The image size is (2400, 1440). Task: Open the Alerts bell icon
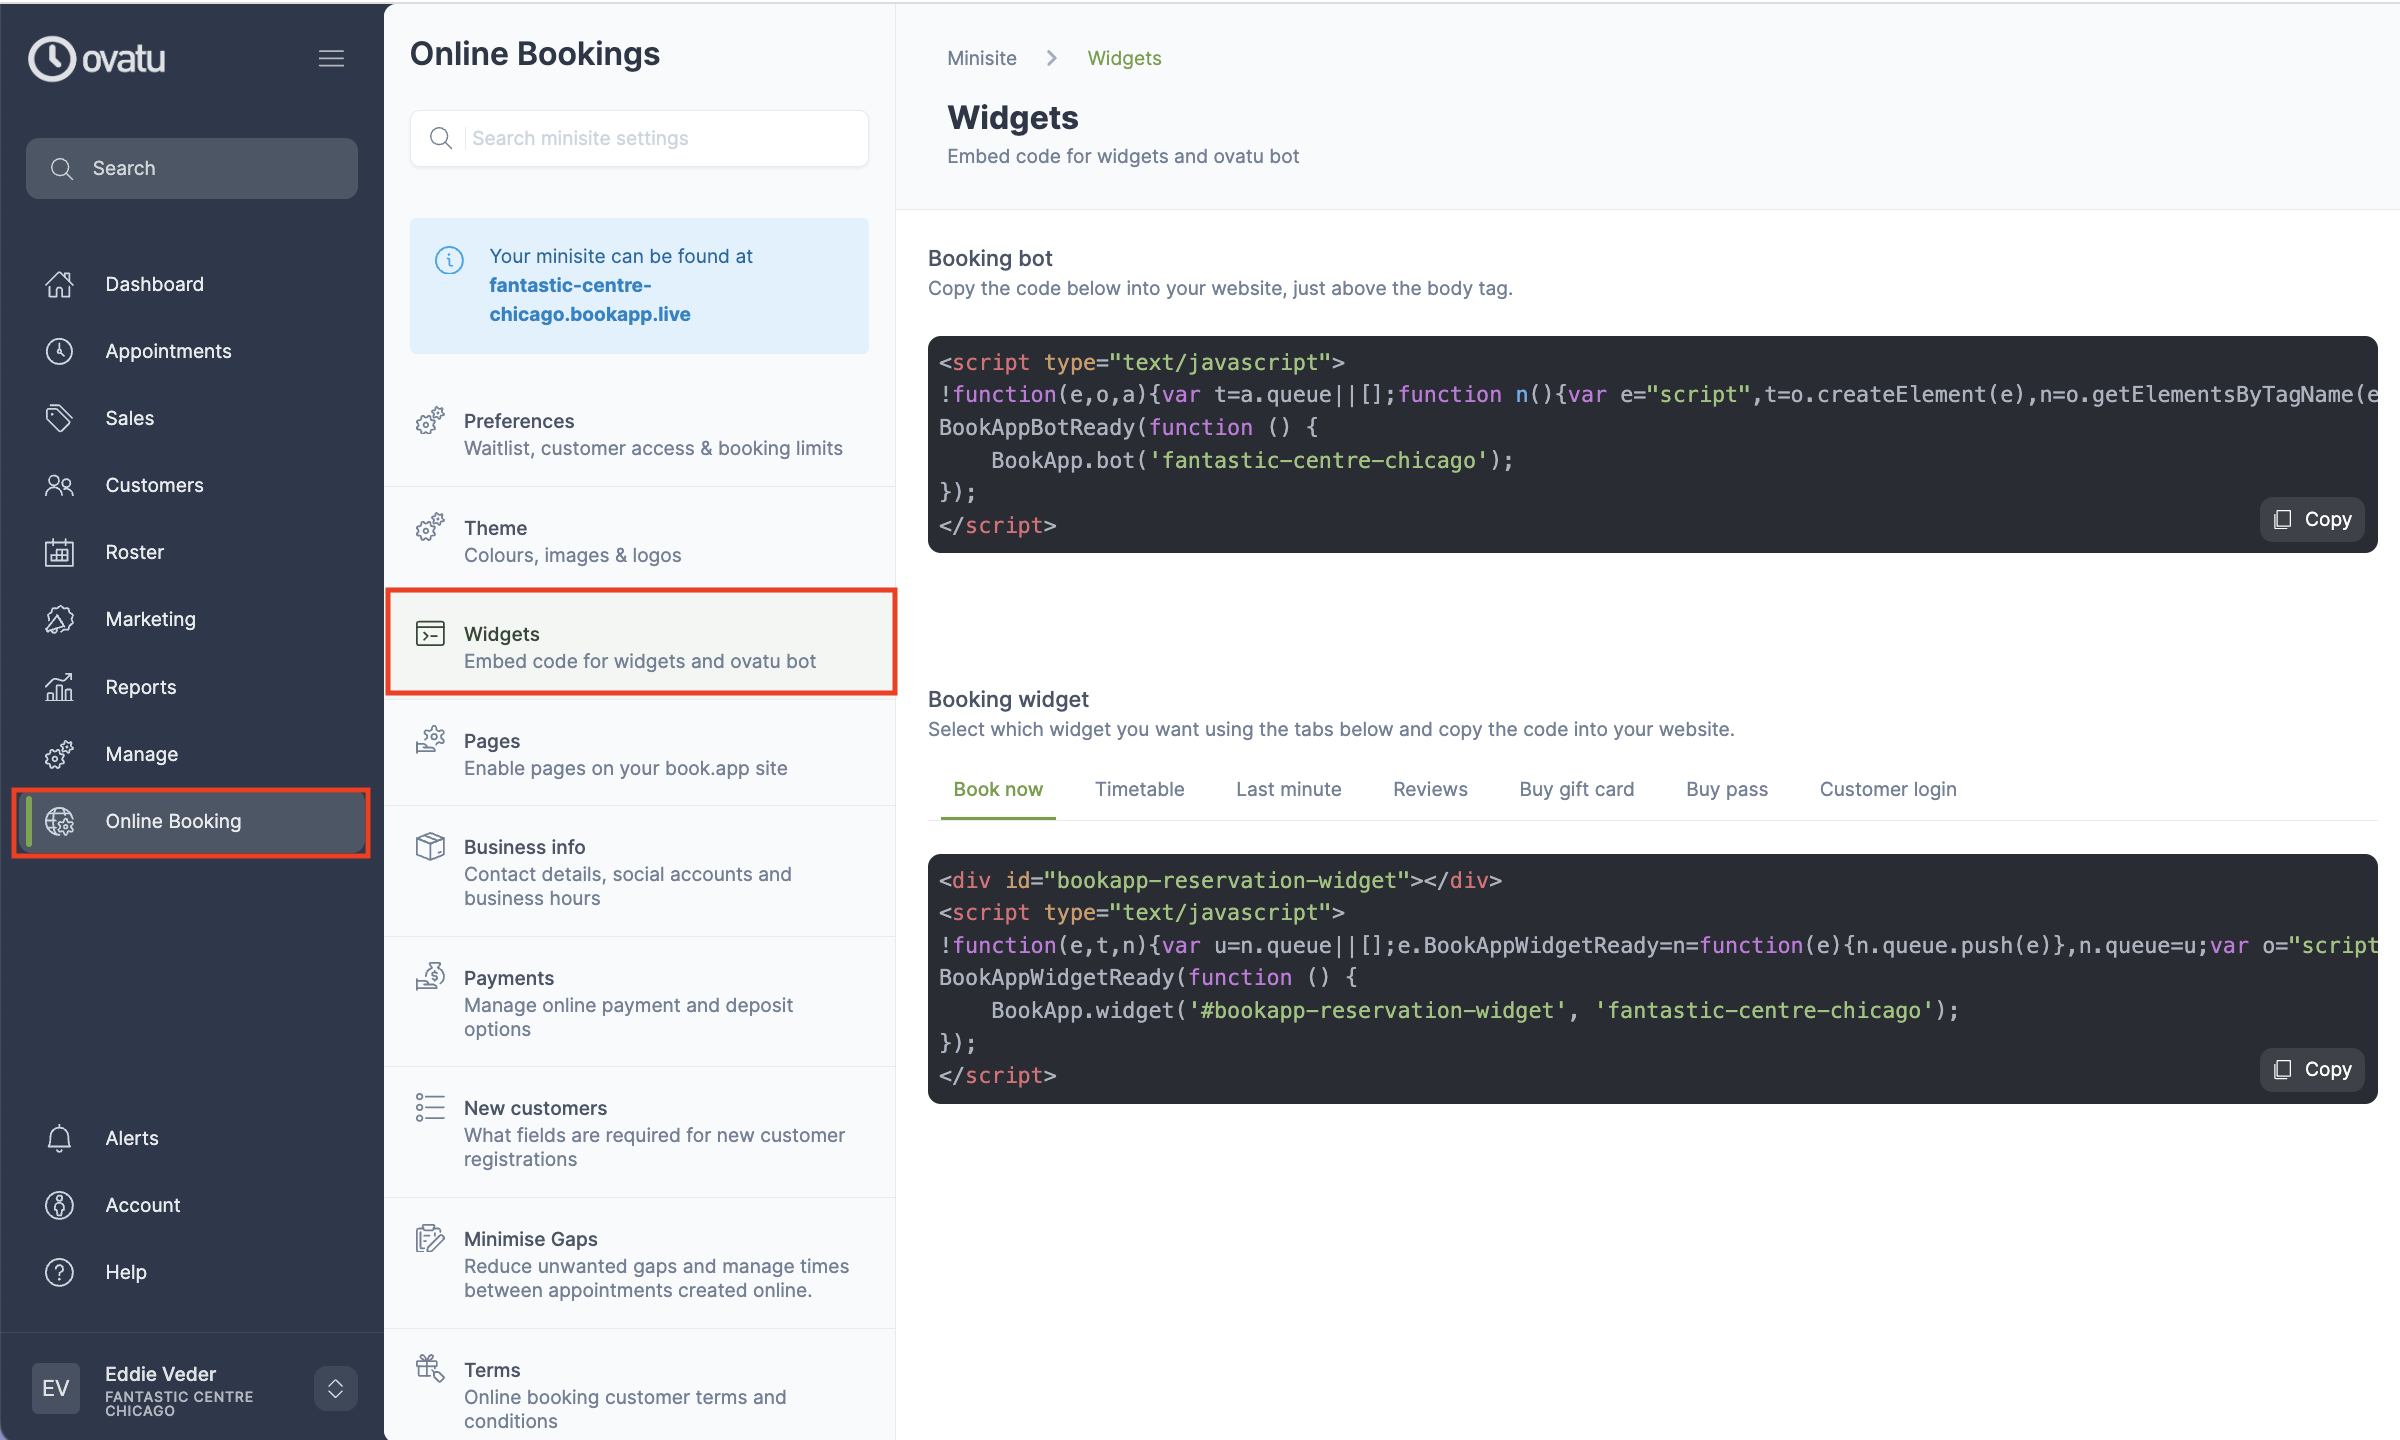[59, 1138]
